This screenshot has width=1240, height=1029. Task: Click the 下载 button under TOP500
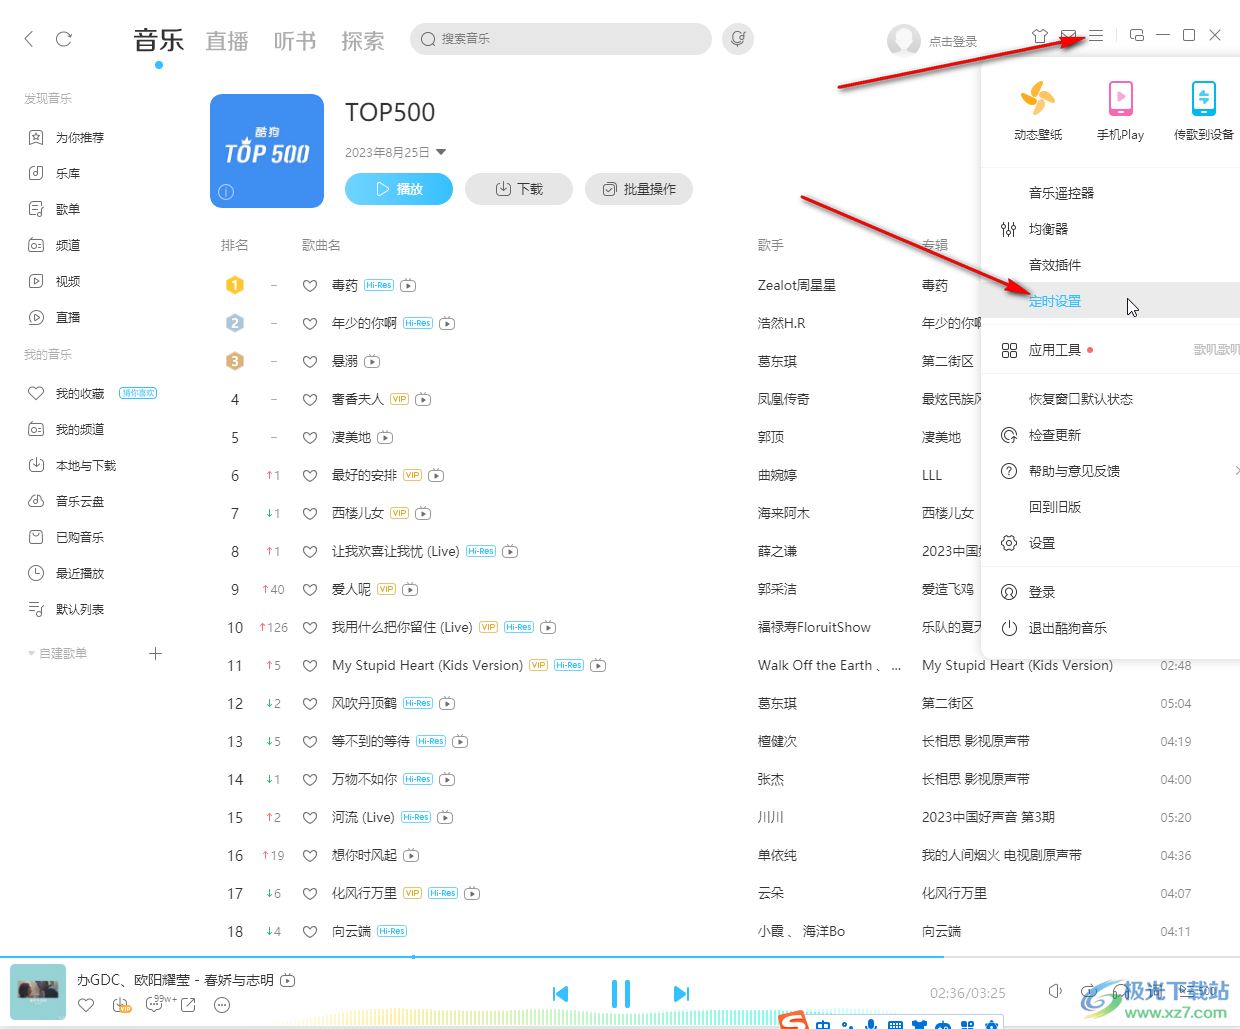[x=519, y=189]
